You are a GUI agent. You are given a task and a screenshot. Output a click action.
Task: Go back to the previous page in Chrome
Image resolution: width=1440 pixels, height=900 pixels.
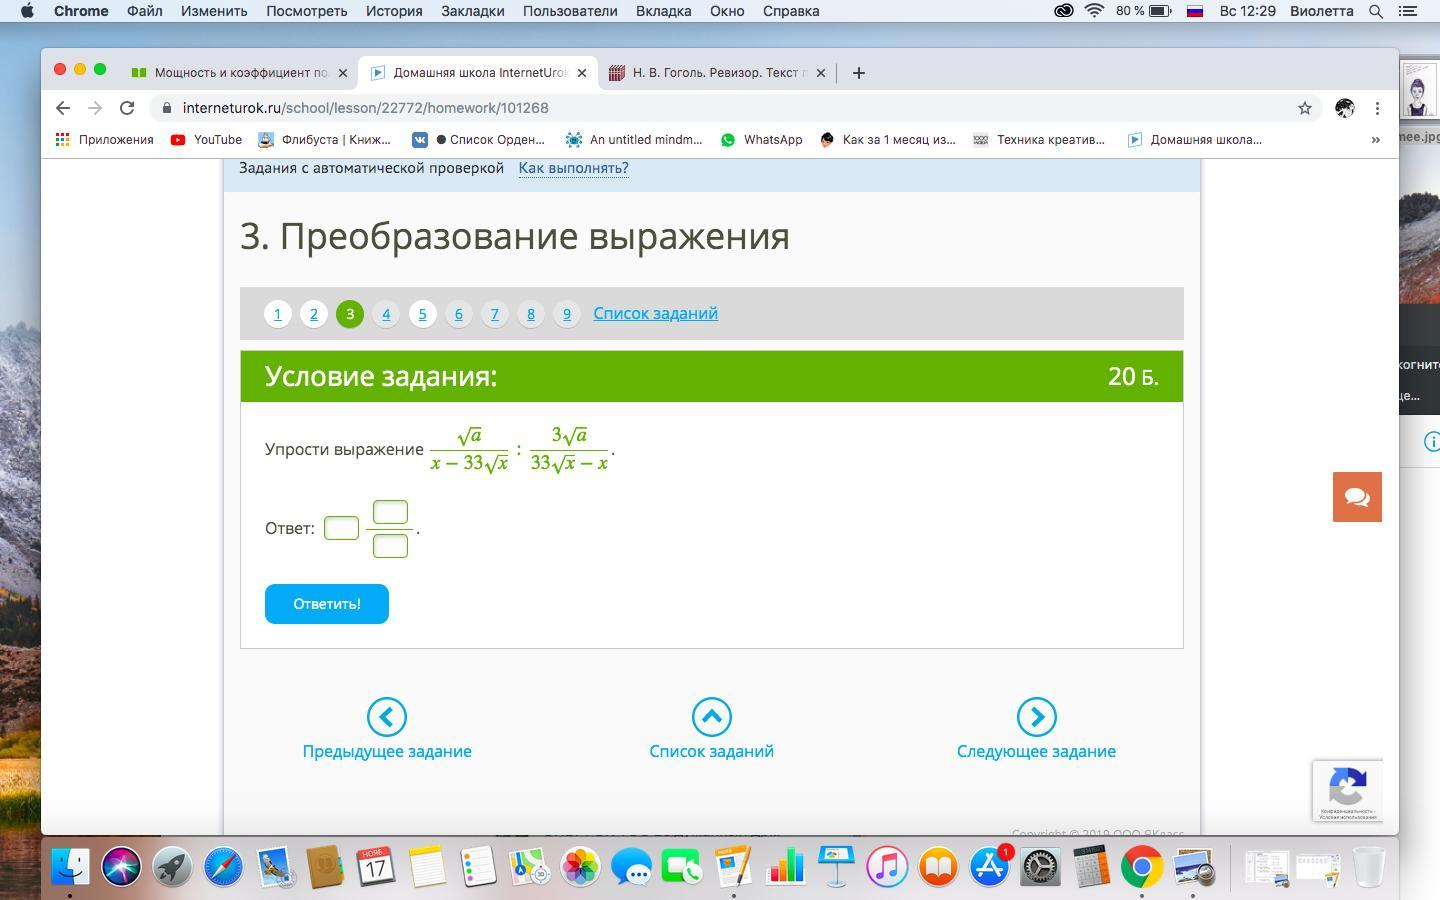(x=63, y=108)
